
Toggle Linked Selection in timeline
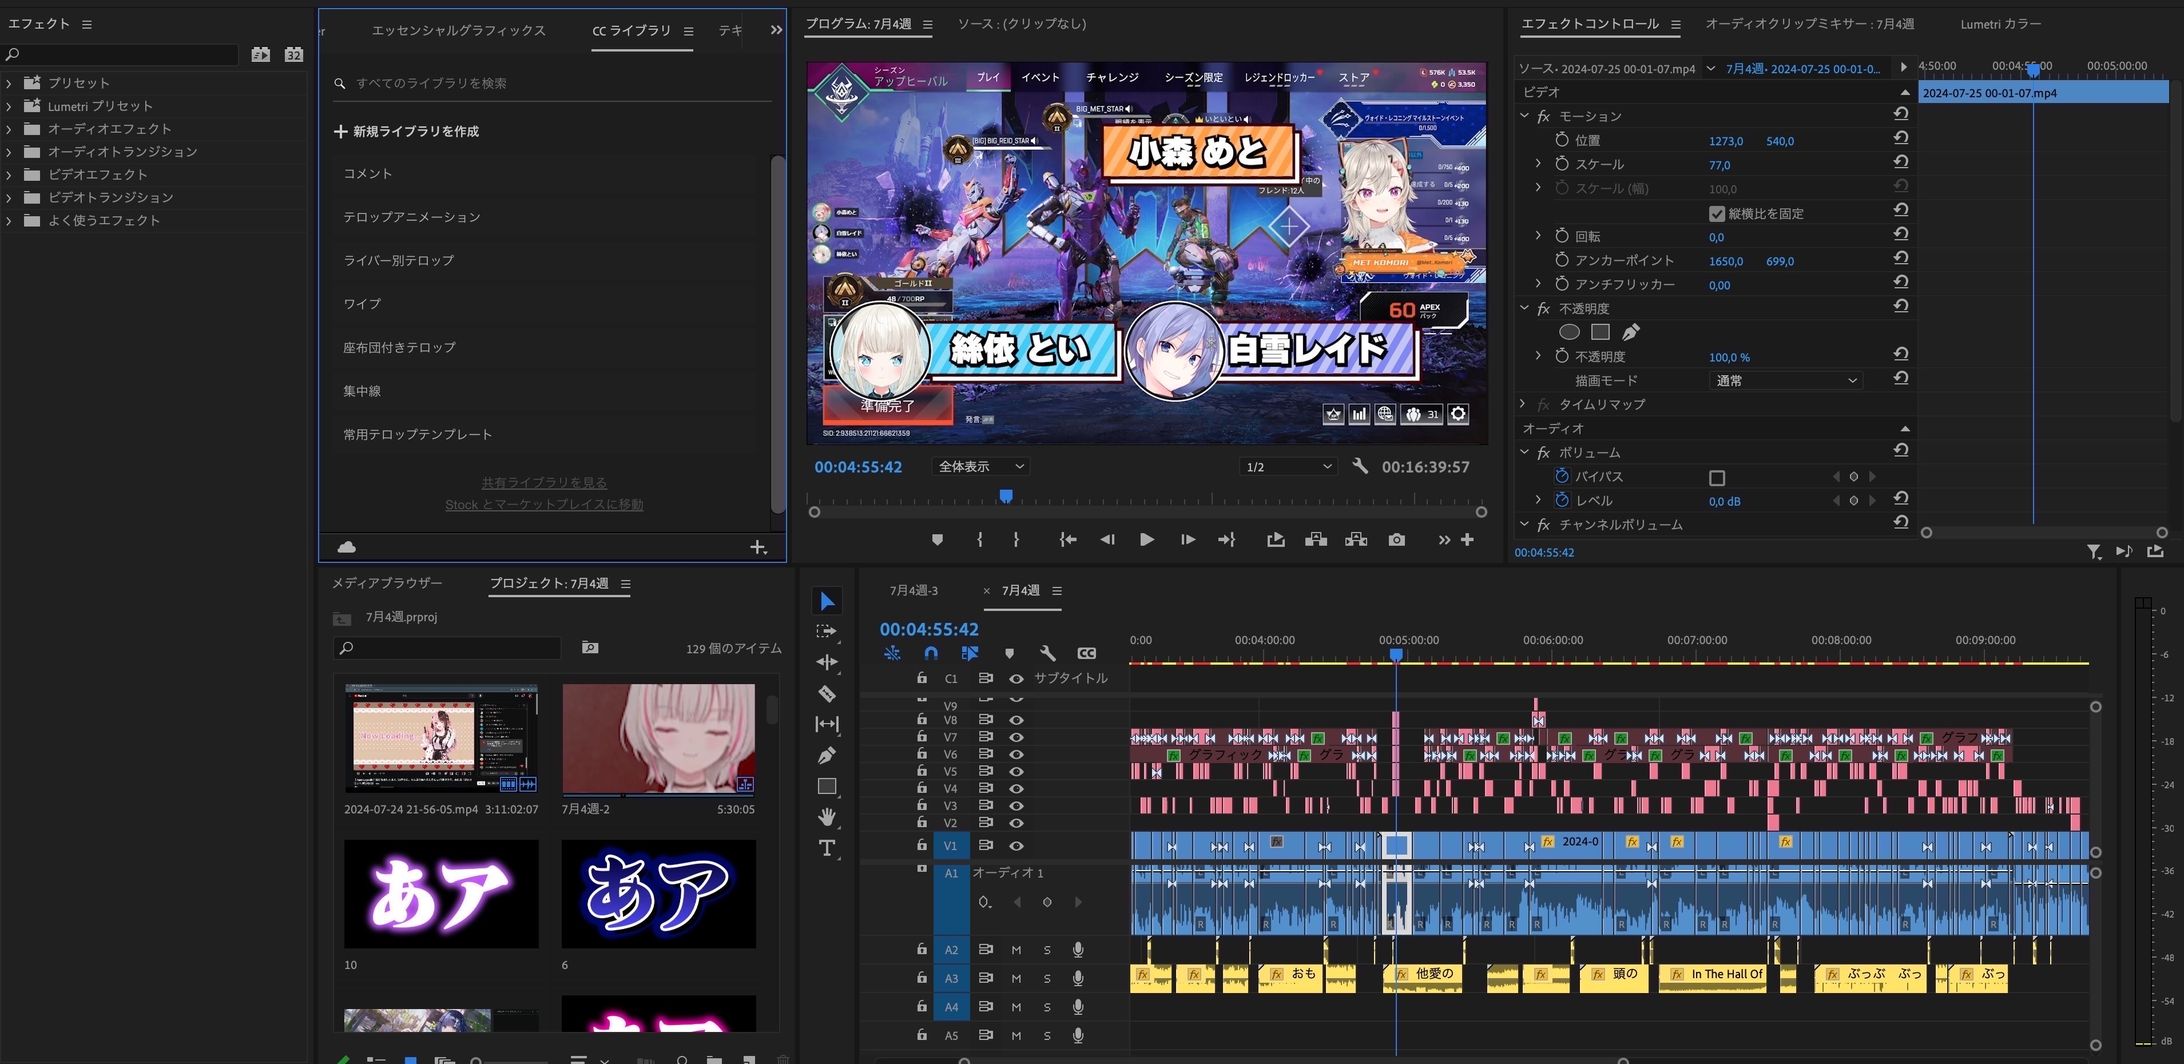coord(970,653)
